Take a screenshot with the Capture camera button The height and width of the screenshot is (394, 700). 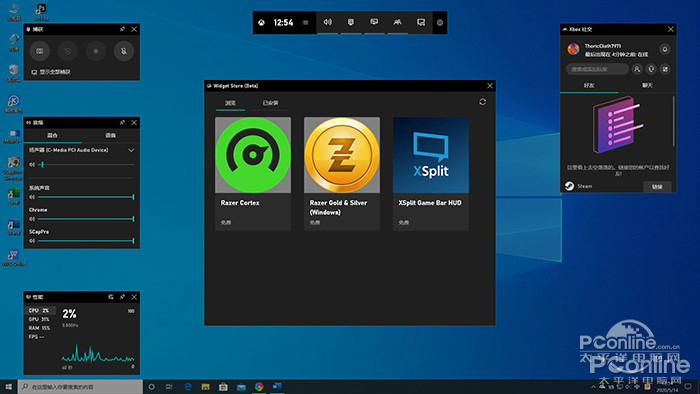tap(40, 51)
